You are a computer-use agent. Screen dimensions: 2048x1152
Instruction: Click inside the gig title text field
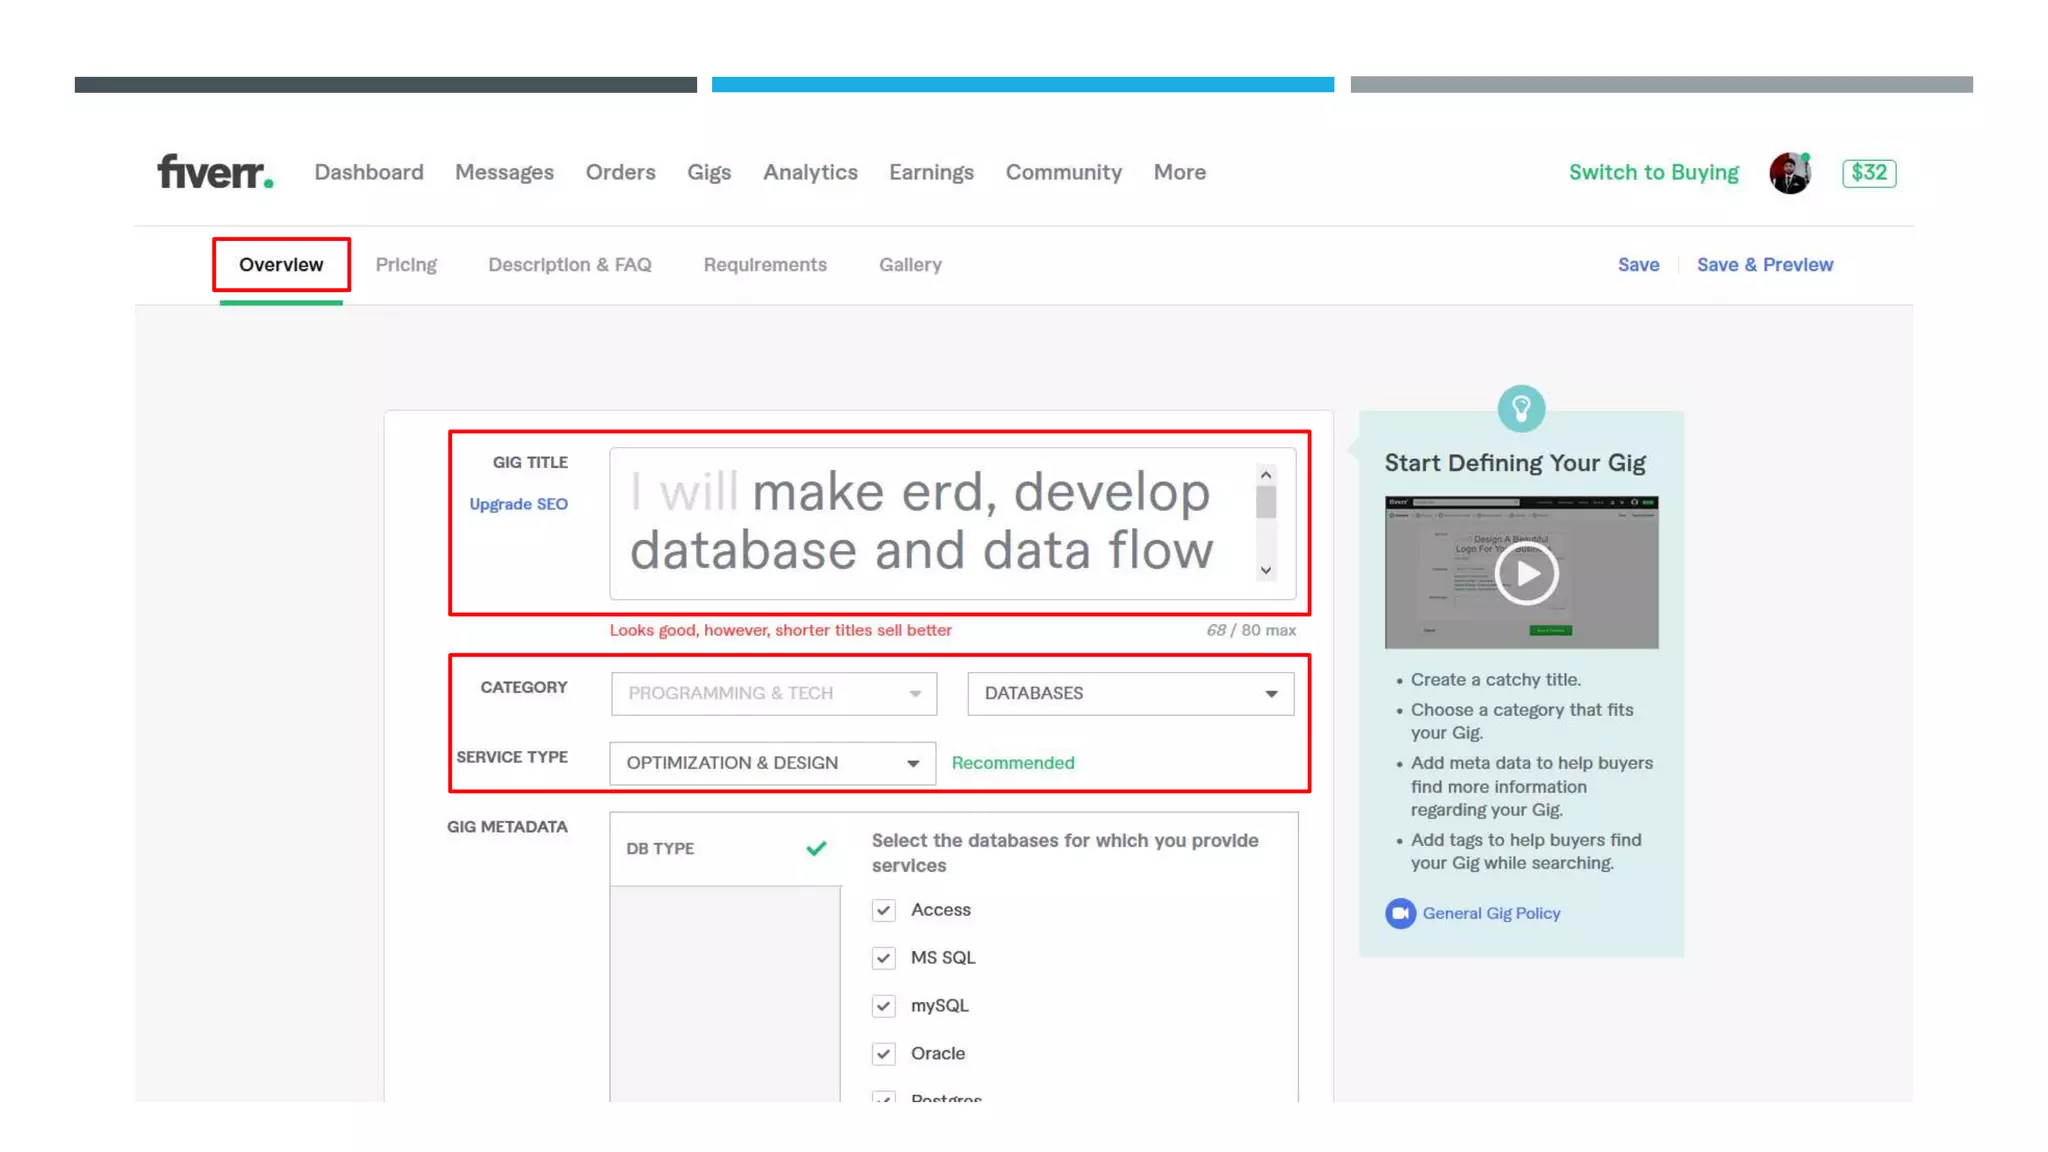tap(930, 522)
